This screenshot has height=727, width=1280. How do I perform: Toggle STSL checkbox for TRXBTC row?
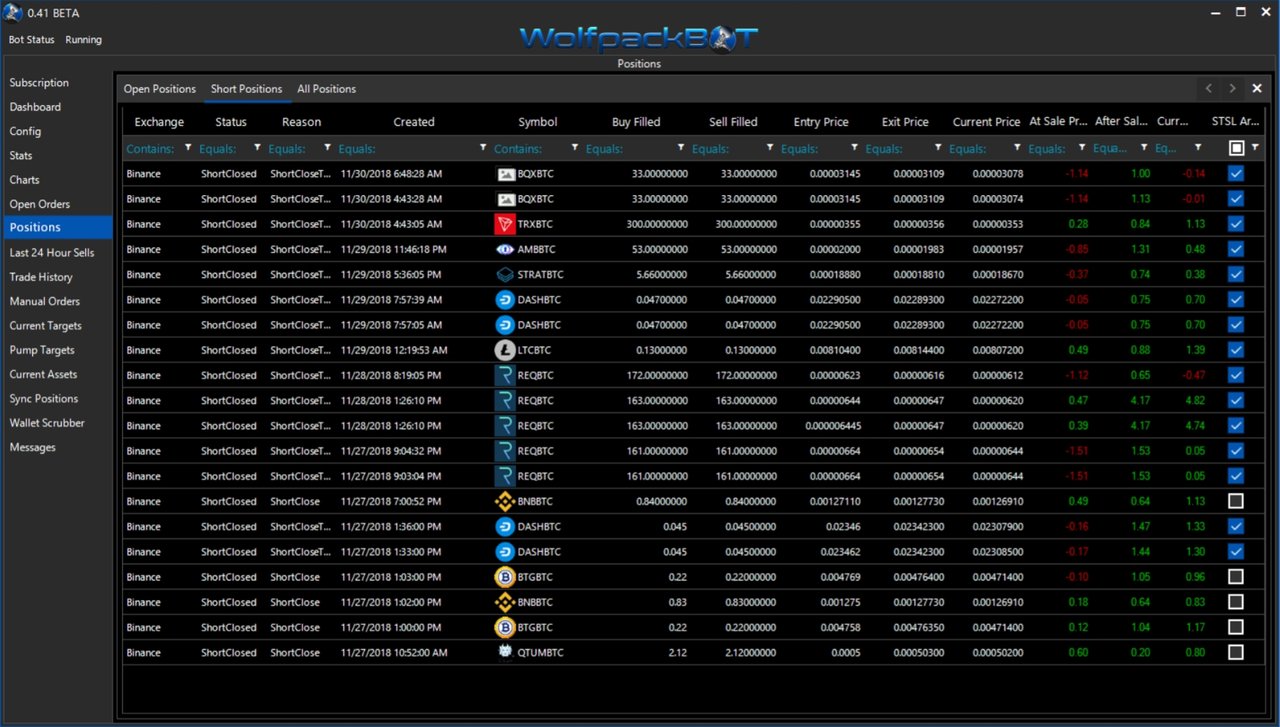tap(1236, 224)
